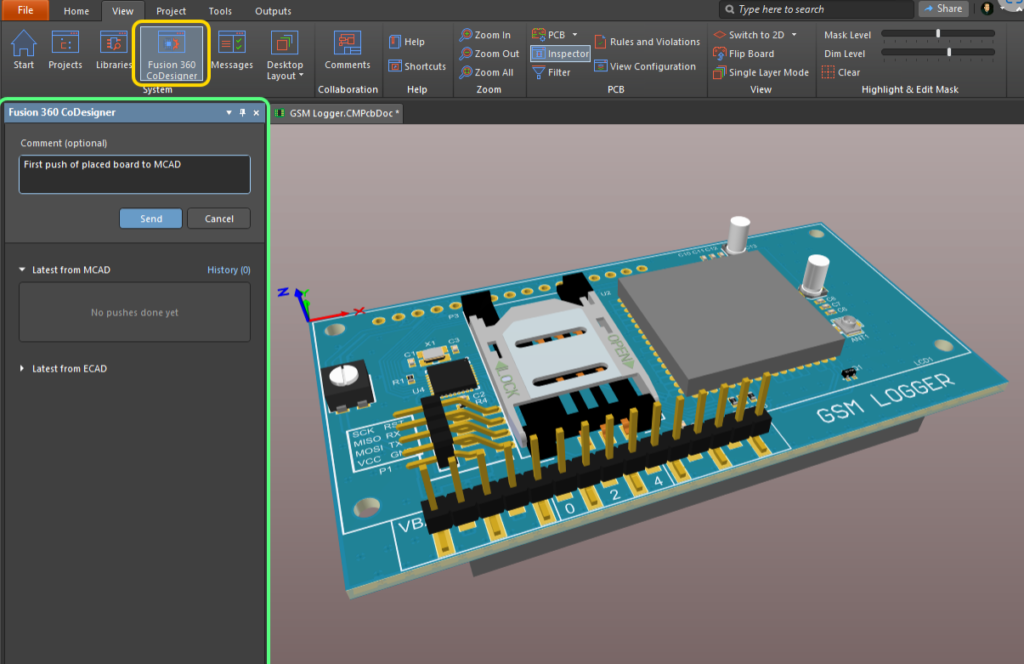Open Rules and Violations panel
This screenshot has width=1024, height=664.
647,42
